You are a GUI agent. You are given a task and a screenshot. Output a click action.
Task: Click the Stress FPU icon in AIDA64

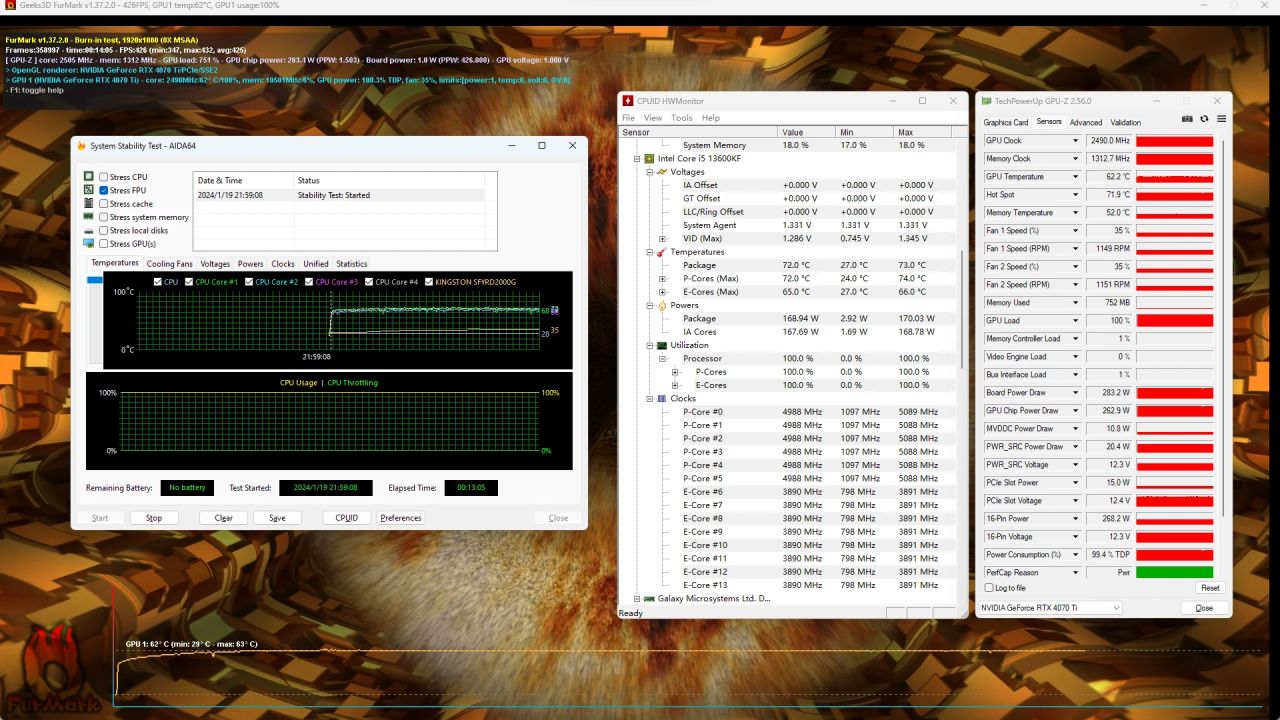pos(89,190)
